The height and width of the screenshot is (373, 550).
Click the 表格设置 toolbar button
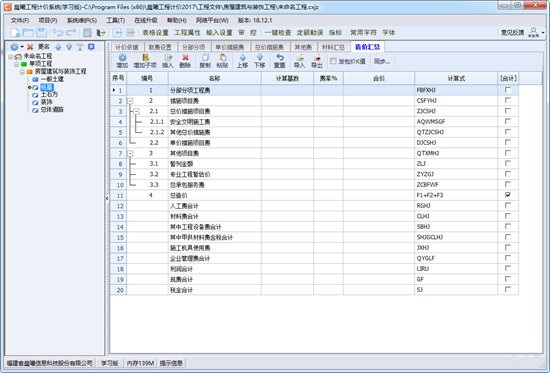pos(155,33)
